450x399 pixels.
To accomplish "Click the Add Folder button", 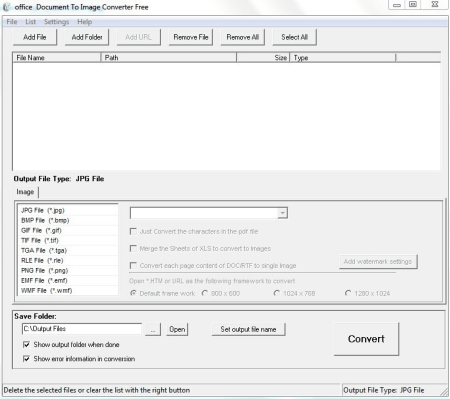I will [x=87, y=37].
